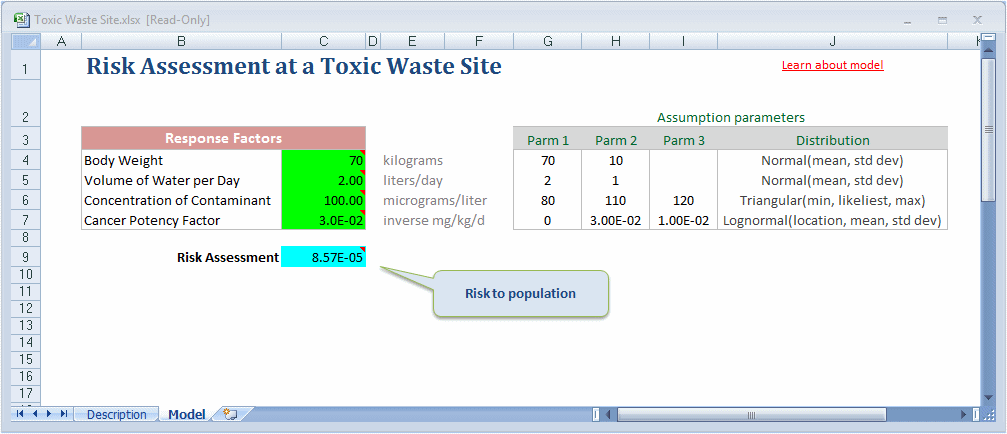Image resolution: width=1007 pixels, height=434 pixels.
Task: Go to previous sheet tab arrow
Action: pyautogui.click(x=35, y=414)
